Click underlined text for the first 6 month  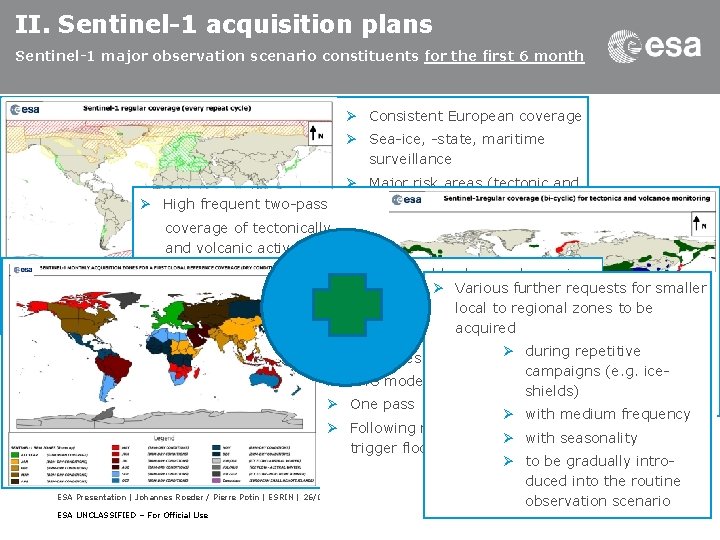click(504, 56)
